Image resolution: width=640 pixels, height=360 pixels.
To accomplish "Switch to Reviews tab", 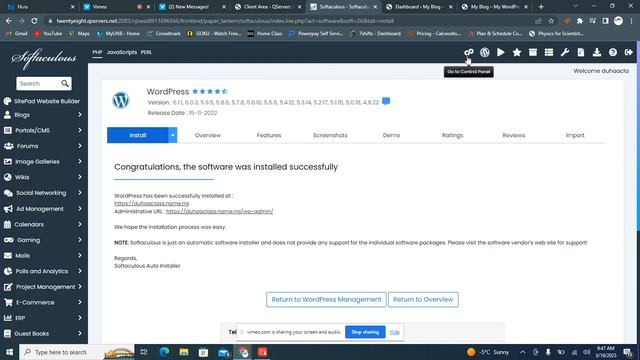I will point(513,135).
